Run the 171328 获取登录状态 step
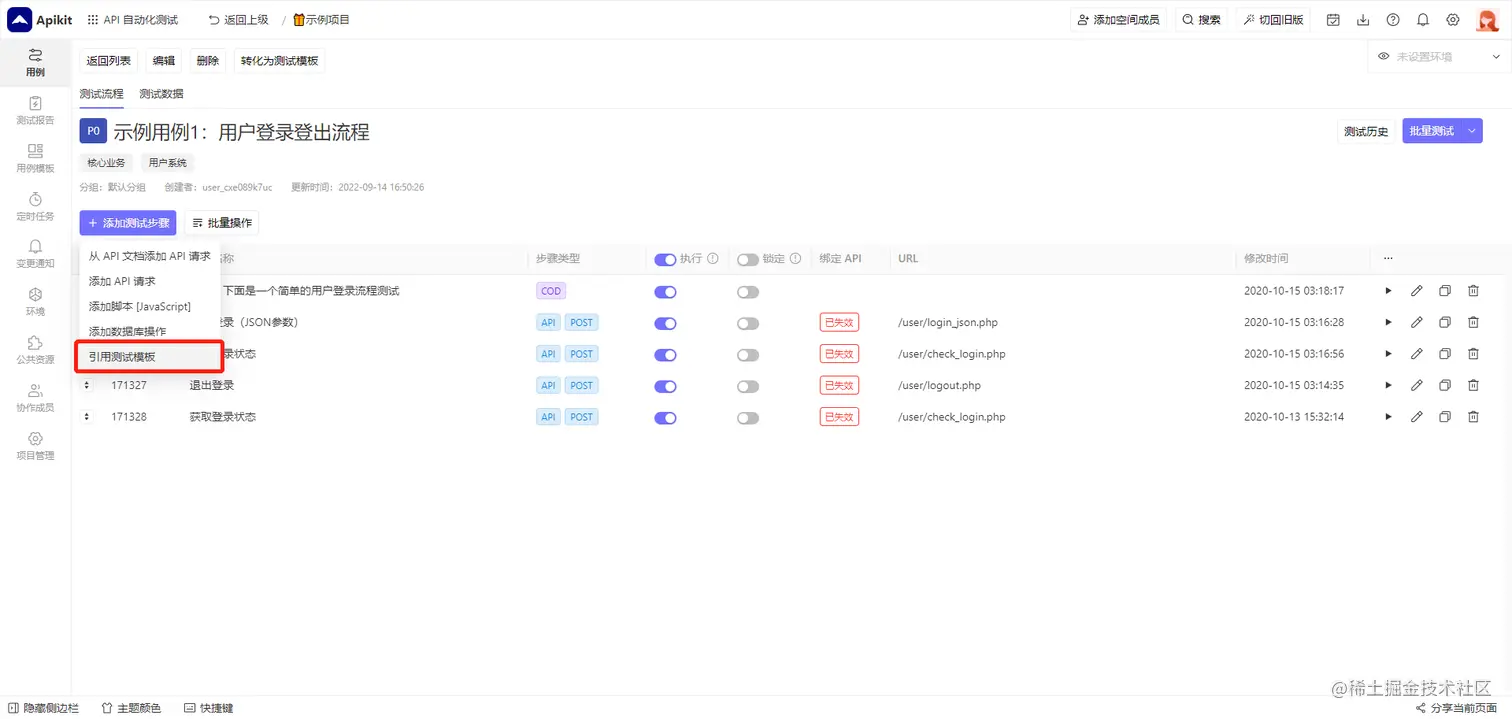This screenshot has height=719, width=1512. point(1388,417)
